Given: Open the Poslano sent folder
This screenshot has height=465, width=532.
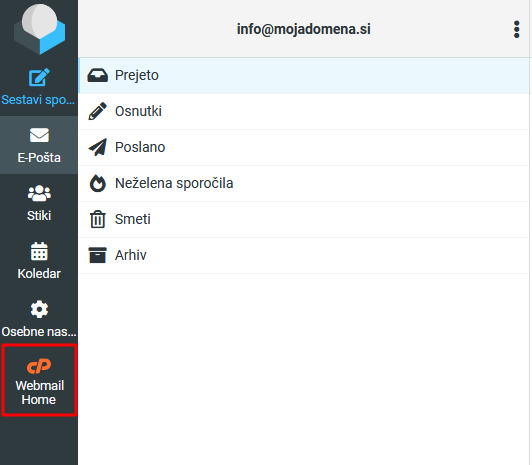Looking at the screenshot, I should tap(304, 148).
